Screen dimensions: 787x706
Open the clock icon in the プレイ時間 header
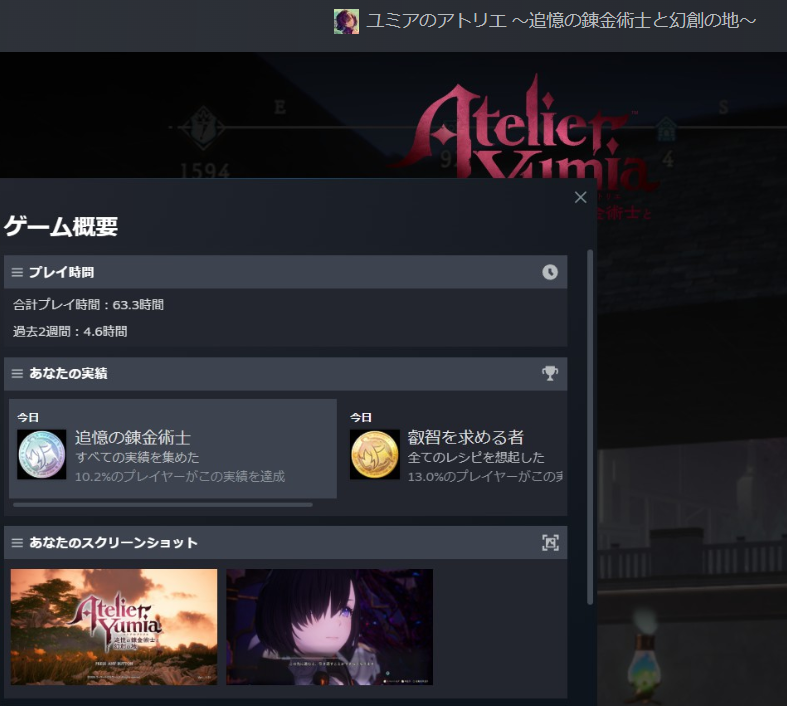(550, 272)
